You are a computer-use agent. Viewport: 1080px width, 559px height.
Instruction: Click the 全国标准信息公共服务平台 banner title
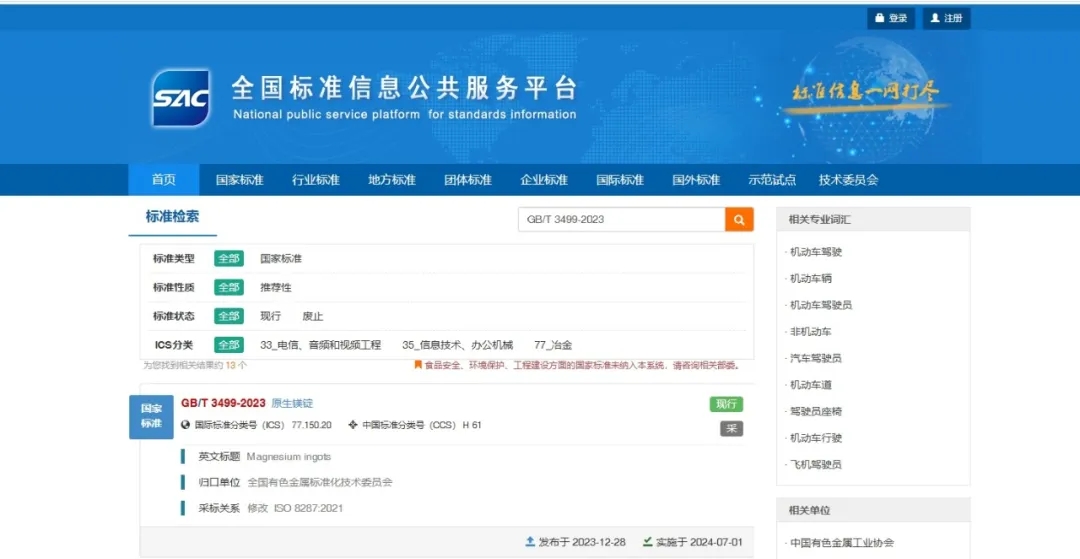coord(404,87)
